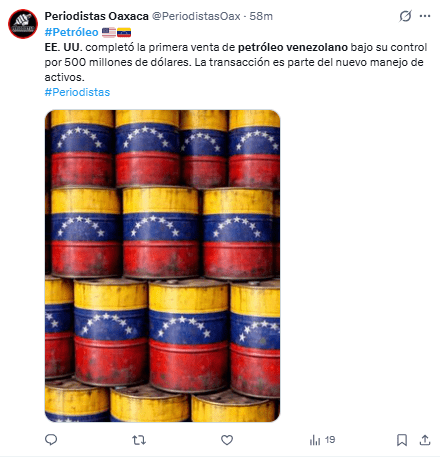Follow the #Petróleo hashtag link
The height and width of the screenshot is (457, 440).
point(72,32)
